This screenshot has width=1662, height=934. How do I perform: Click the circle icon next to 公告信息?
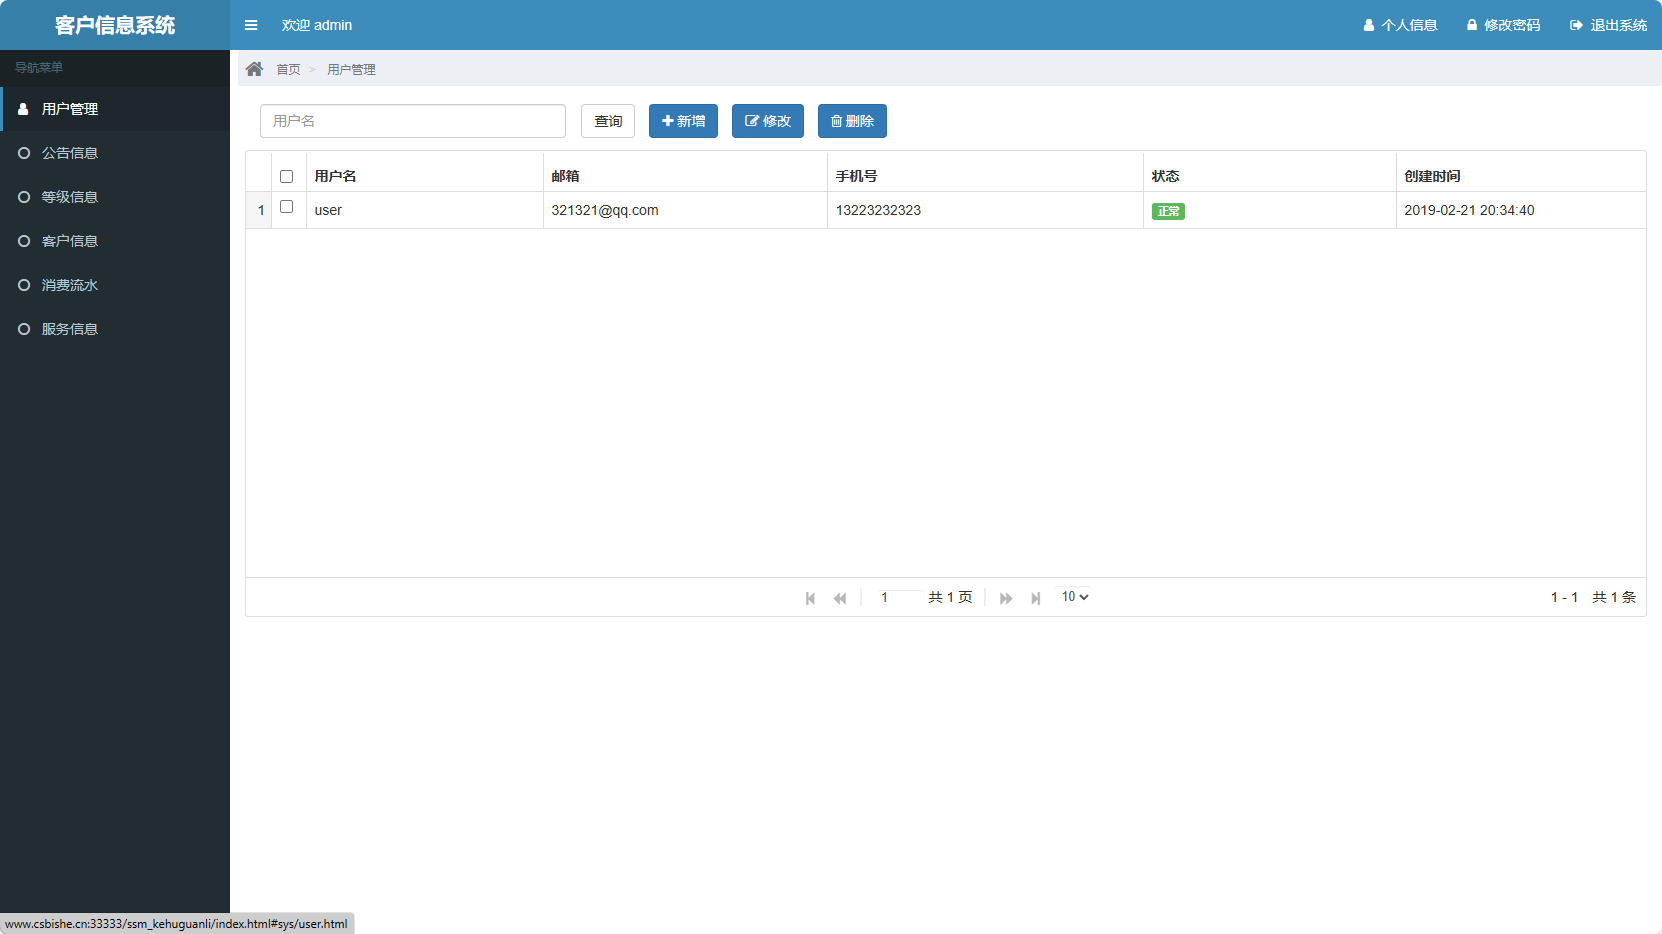pos(23,152)
